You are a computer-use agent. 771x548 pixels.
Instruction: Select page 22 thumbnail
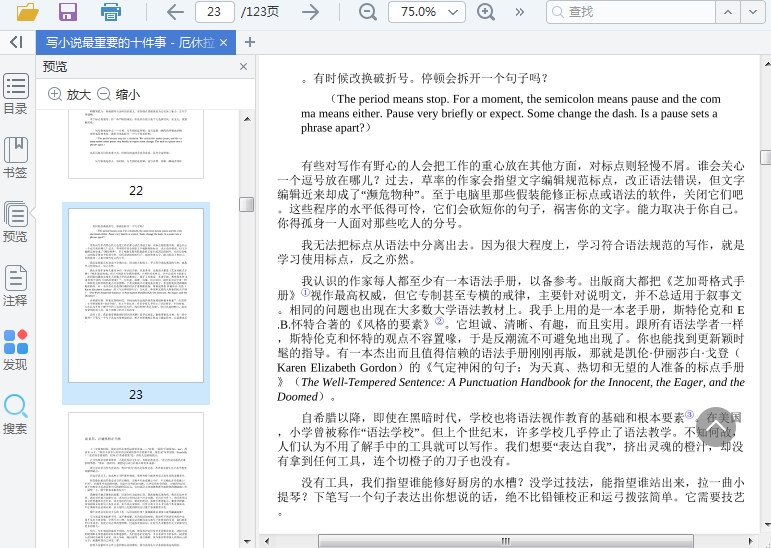(x=136, y=145)
